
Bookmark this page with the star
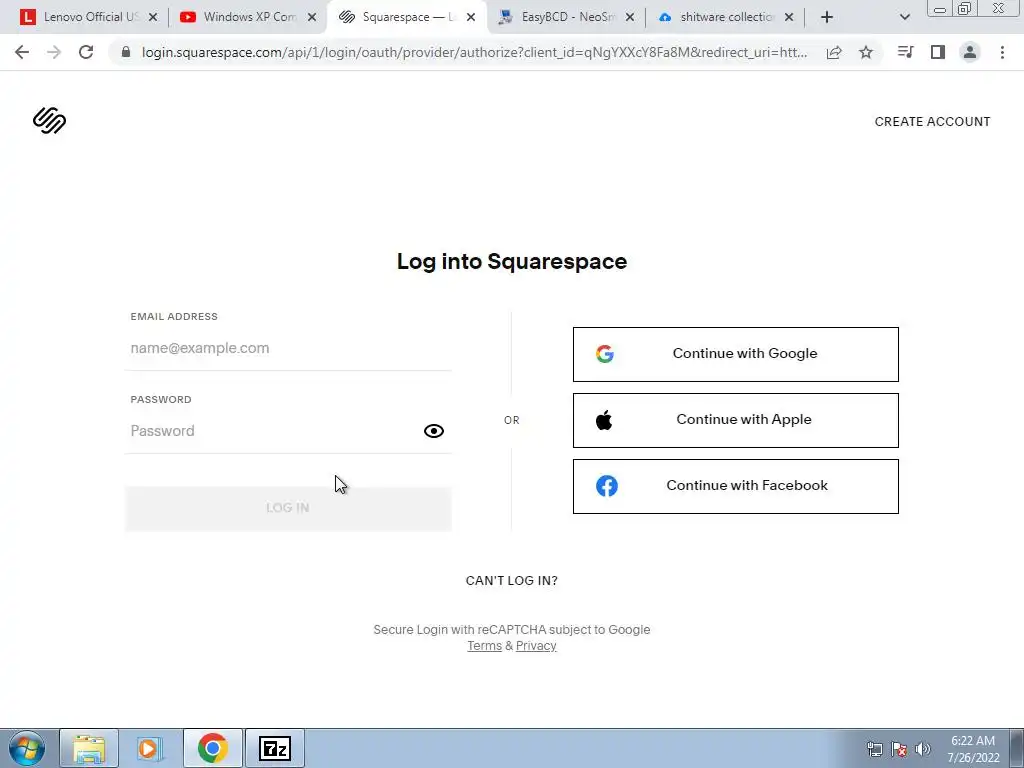866,52
